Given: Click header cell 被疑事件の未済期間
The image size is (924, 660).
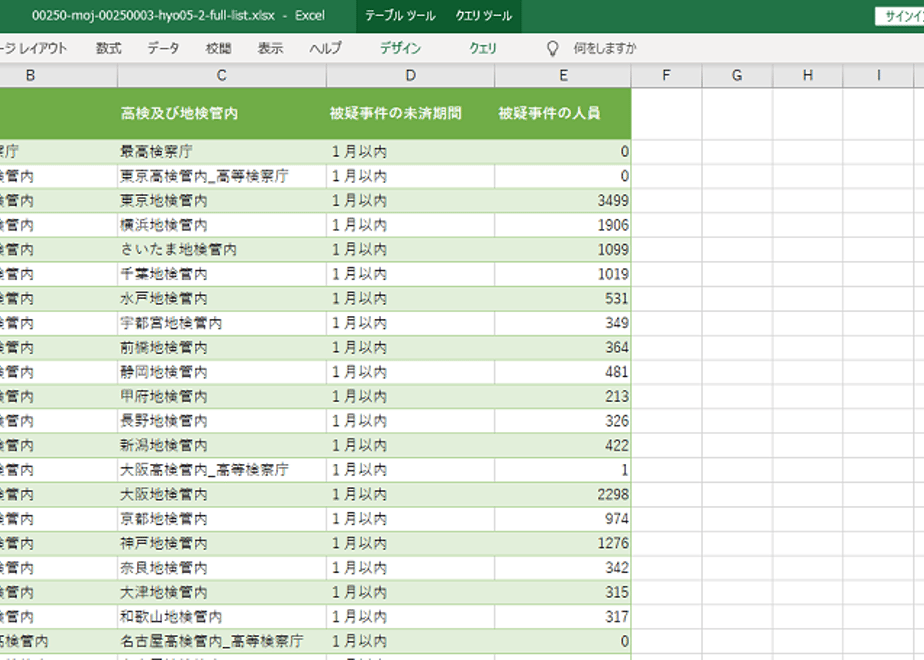Looking at the screenshot, I should click(x=411, y=114).
